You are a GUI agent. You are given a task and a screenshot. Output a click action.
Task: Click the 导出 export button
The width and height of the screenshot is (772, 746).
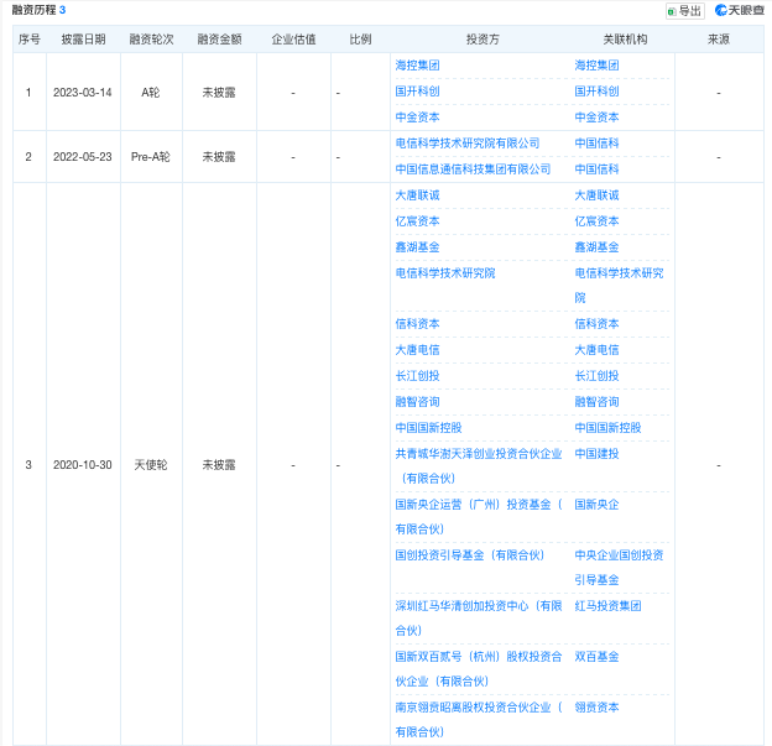685,11
